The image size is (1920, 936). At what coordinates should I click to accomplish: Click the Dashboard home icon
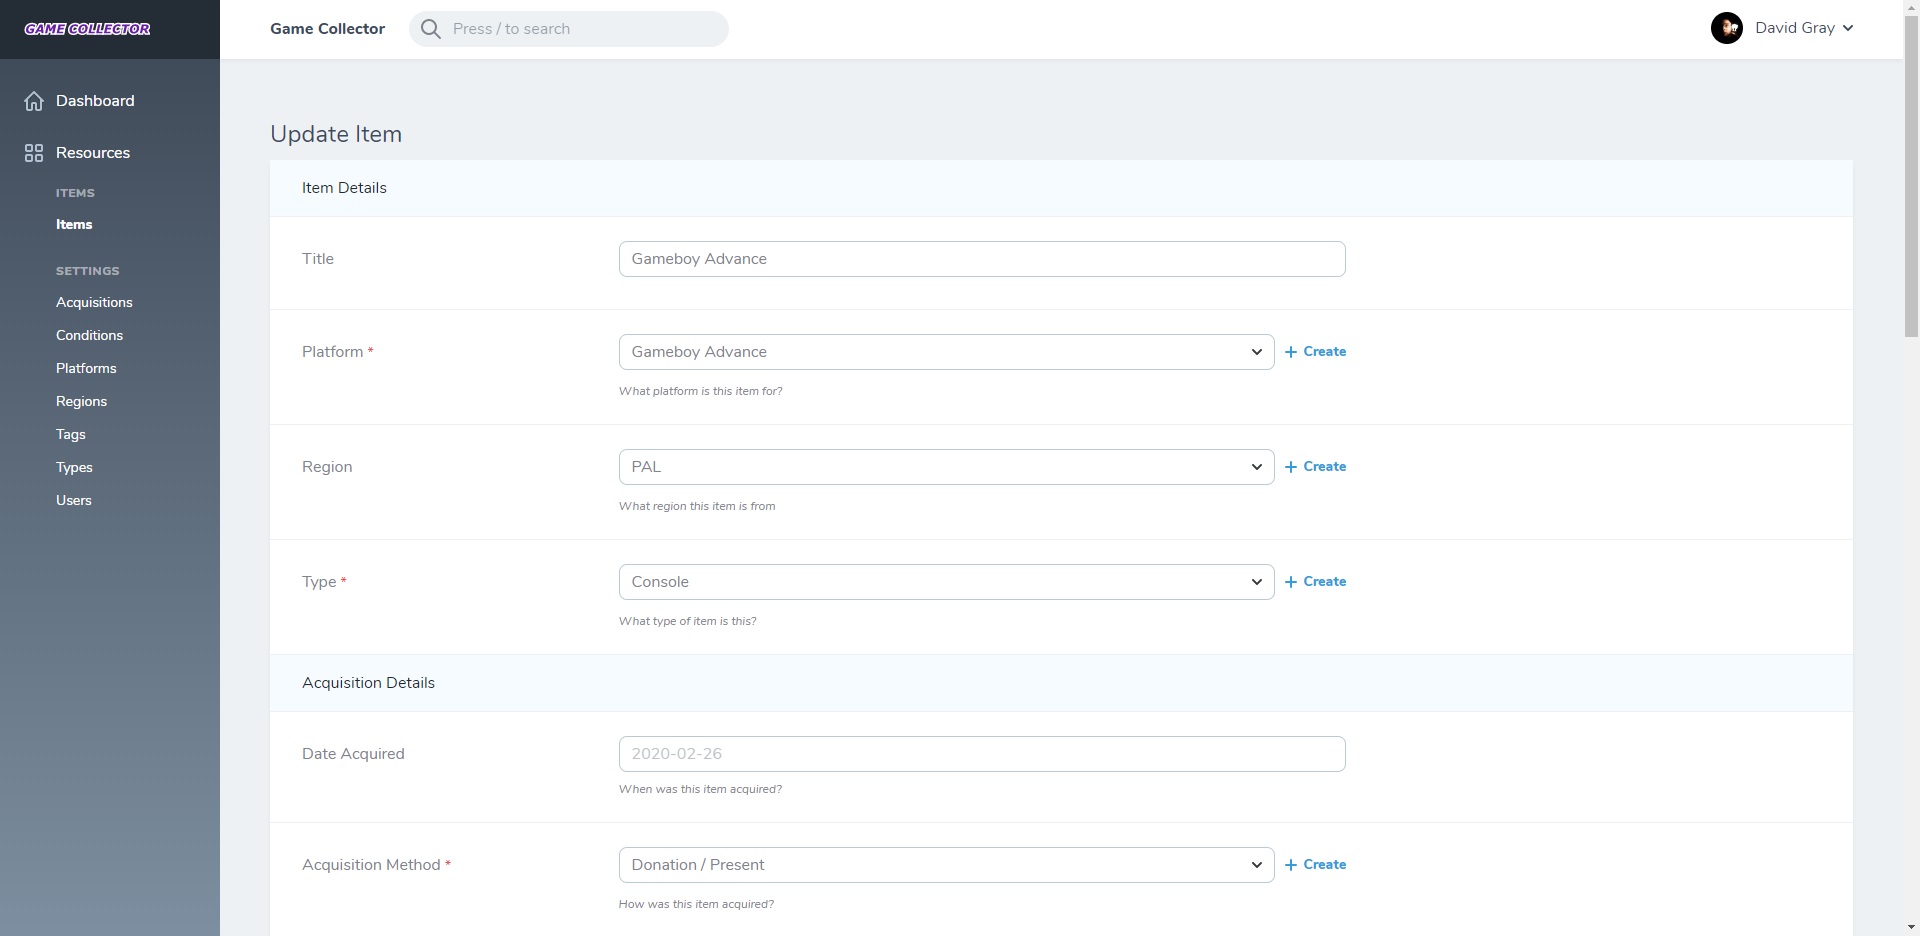pyautogui.click(x=34, y=101)
